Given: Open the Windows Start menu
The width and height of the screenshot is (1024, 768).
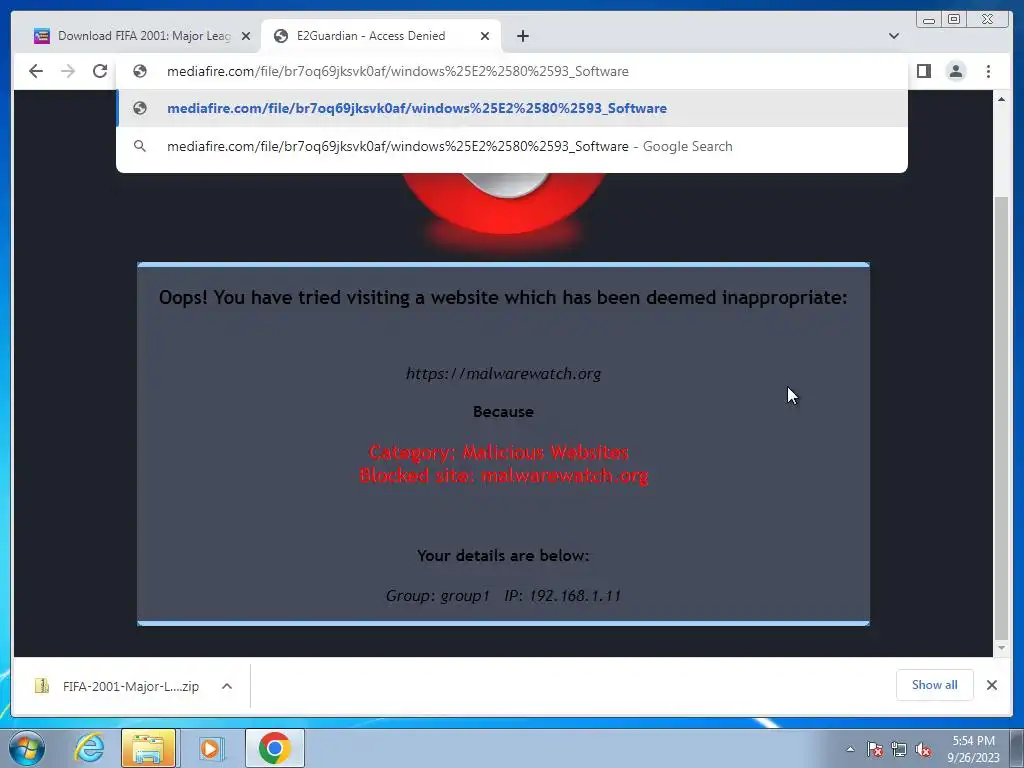Looking at the screenshot, I should click(27, 748).
